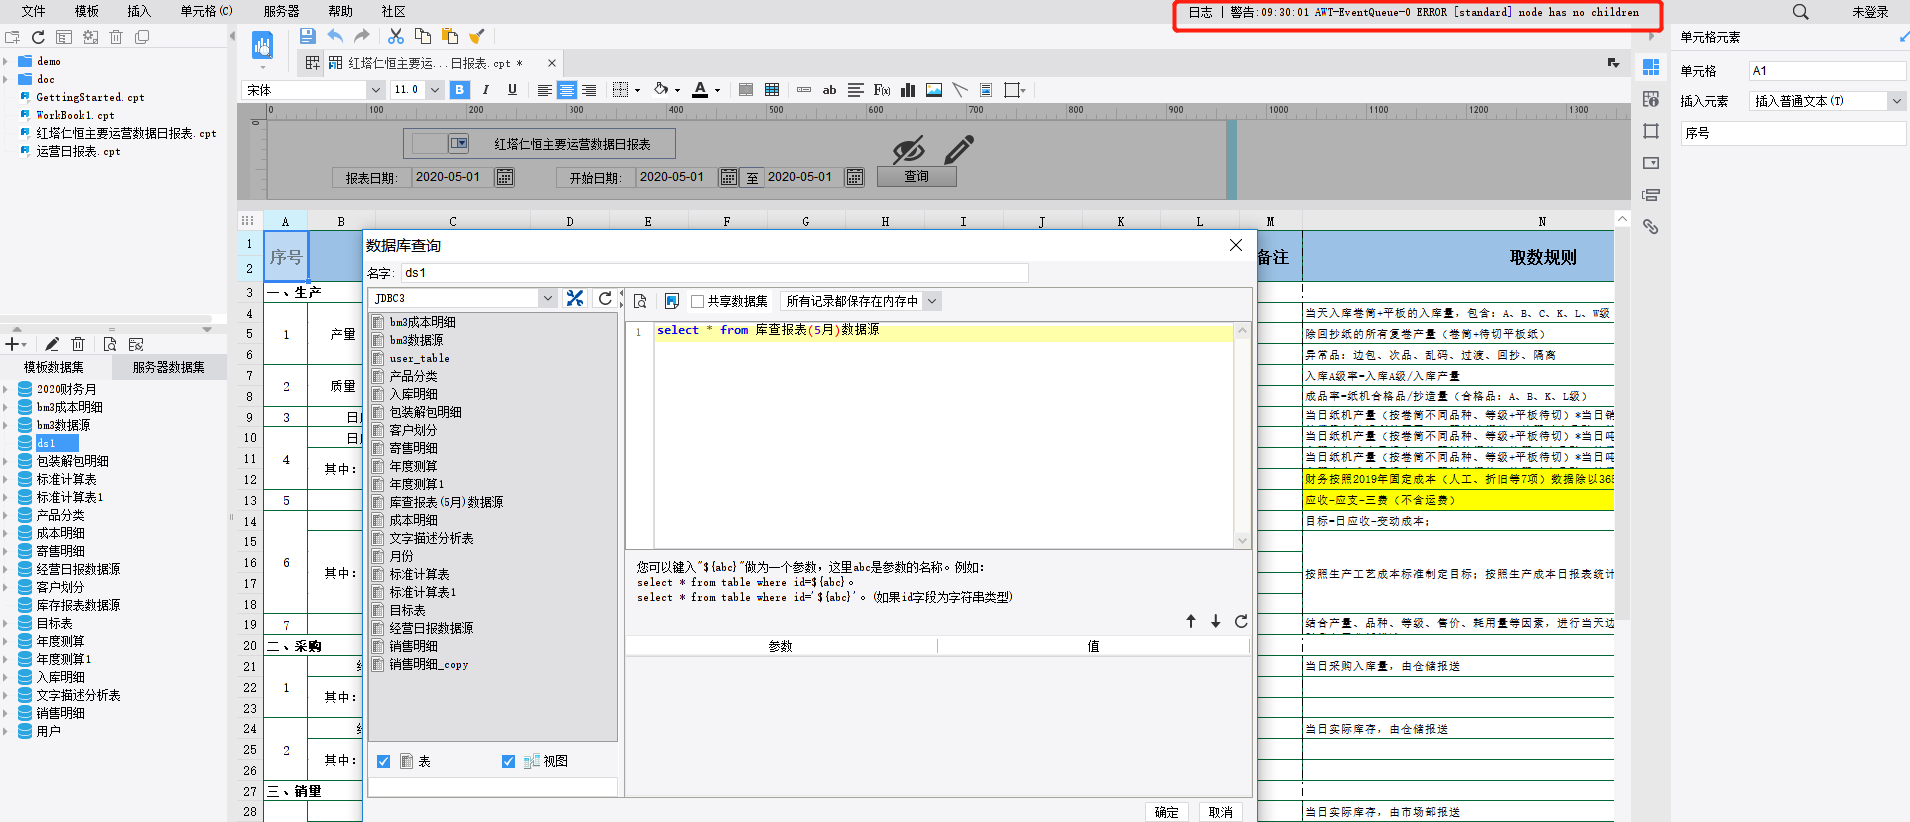Click the preview data icon in query dialog
Image resolution: width=1910 pixels, height=822 pixels.
coord(641,301)
